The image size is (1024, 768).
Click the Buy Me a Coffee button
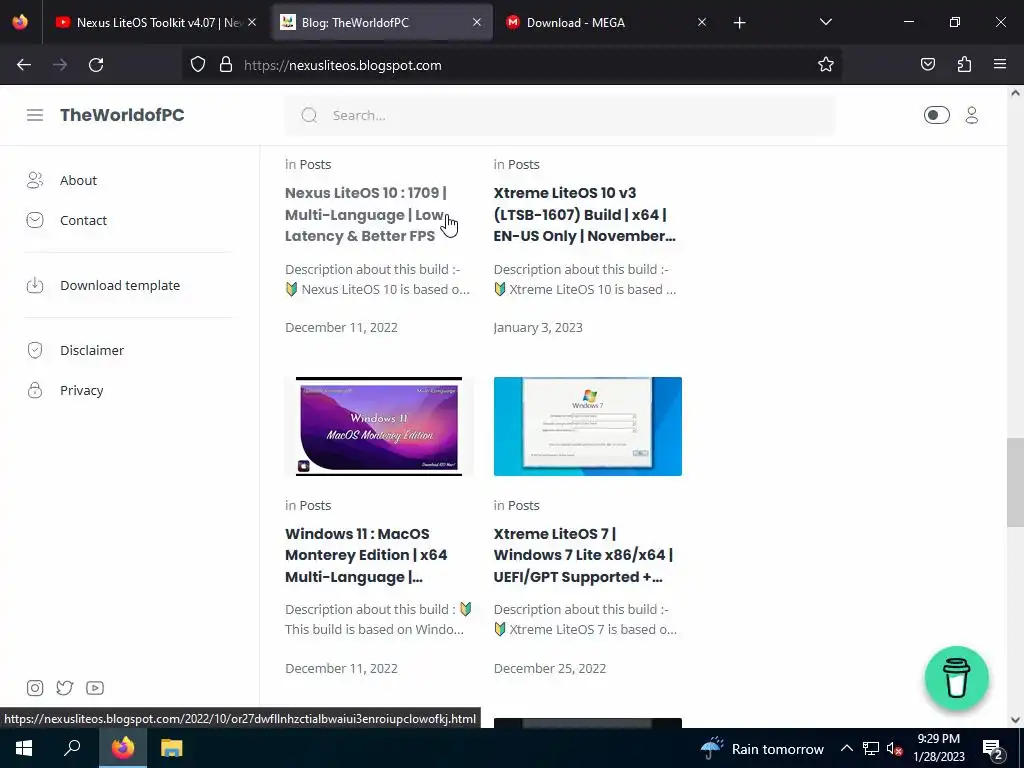coord(957,678)
